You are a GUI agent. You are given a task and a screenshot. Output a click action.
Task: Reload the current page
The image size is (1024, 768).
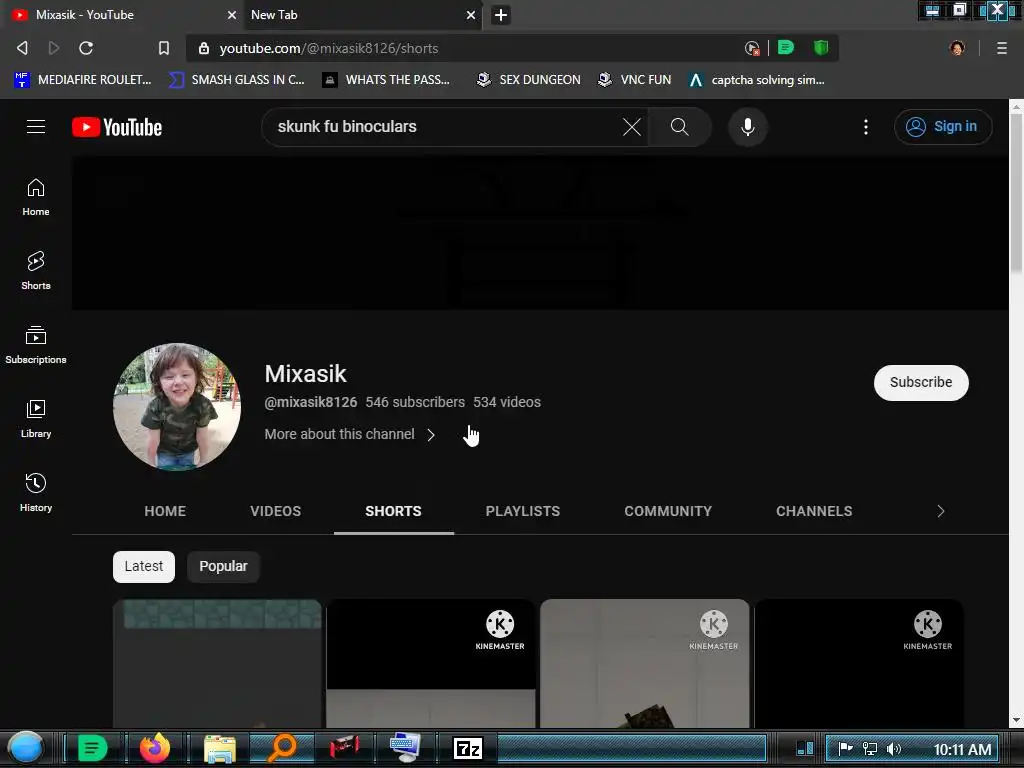click(x=86, y=48)
